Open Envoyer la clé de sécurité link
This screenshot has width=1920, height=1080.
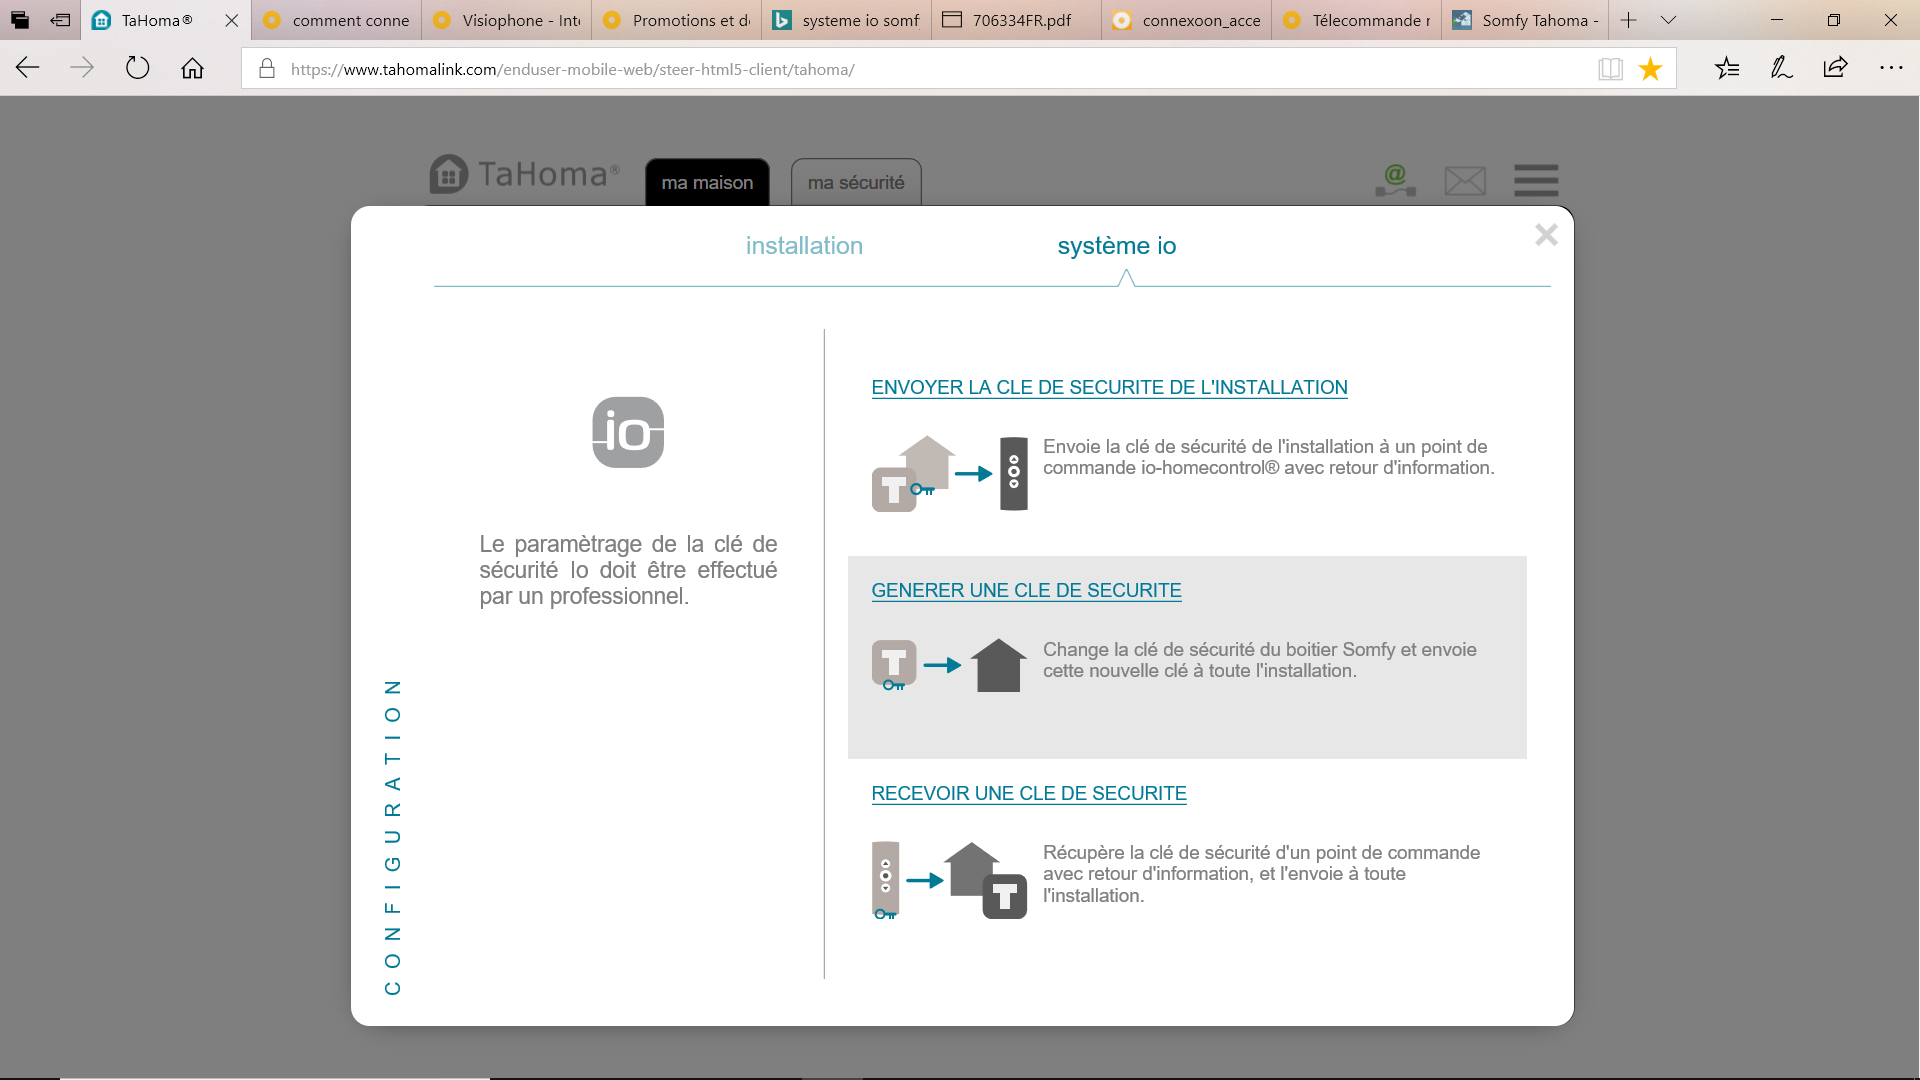(x=1109, y=387)
